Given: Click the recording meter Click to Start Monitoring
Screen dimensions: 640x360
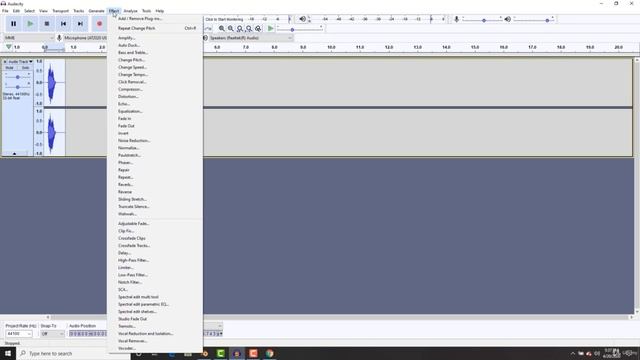Looking at the screenshot, I should (224, 19).
